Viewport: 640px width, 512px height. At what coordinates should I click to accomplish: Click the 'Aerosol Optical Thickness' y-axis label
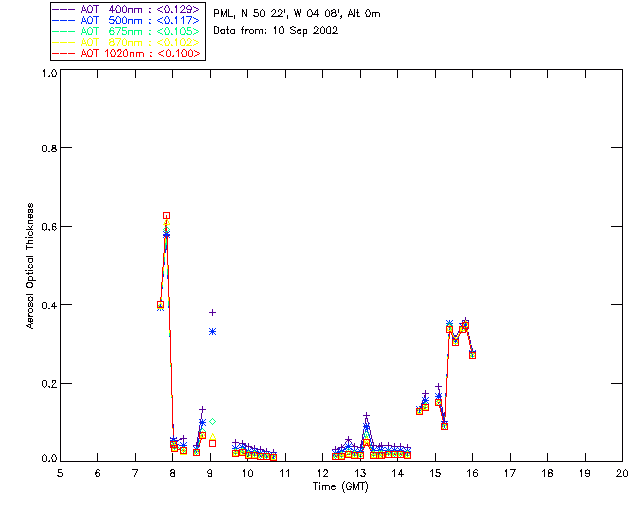click(30, 266)
